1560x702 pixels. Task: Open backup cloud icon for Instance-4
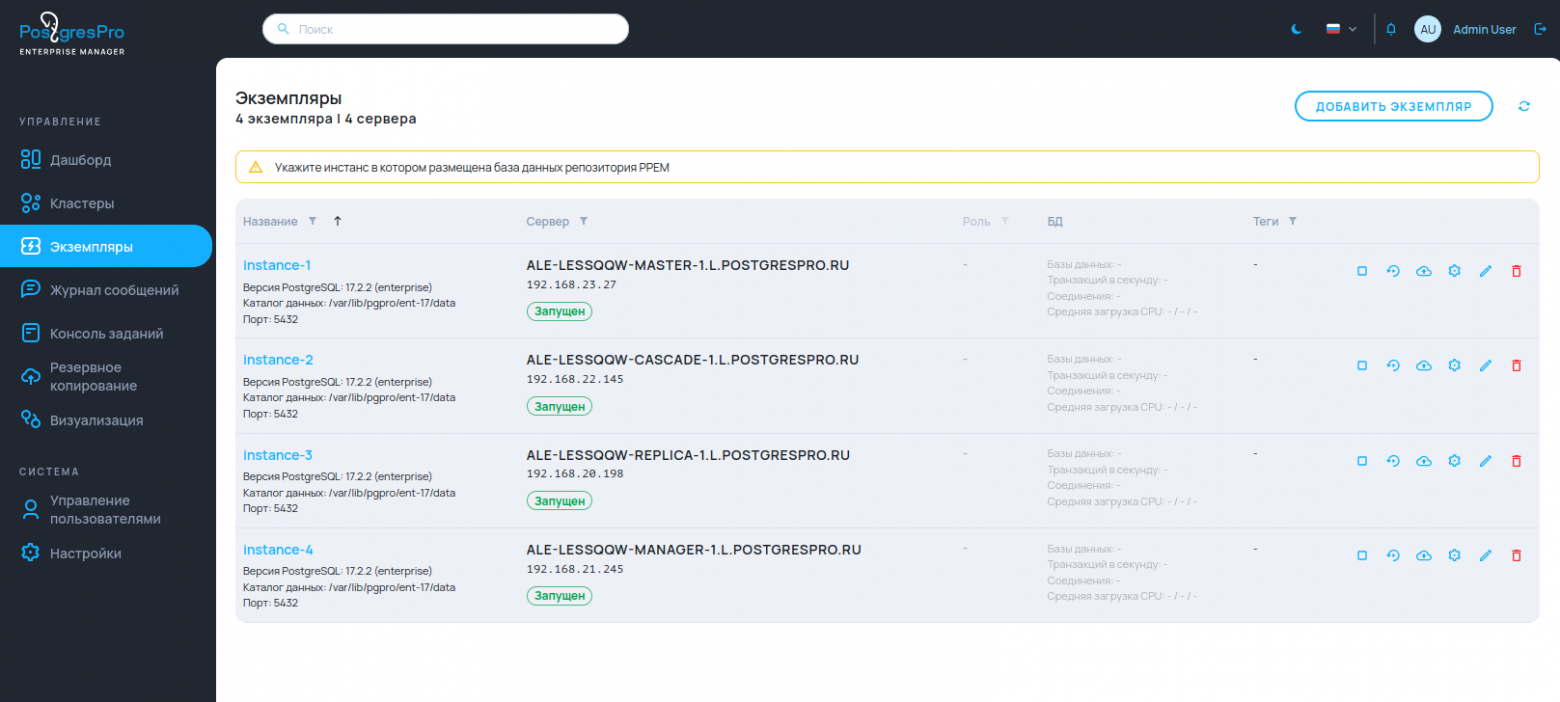click(x=1424, y=555)
